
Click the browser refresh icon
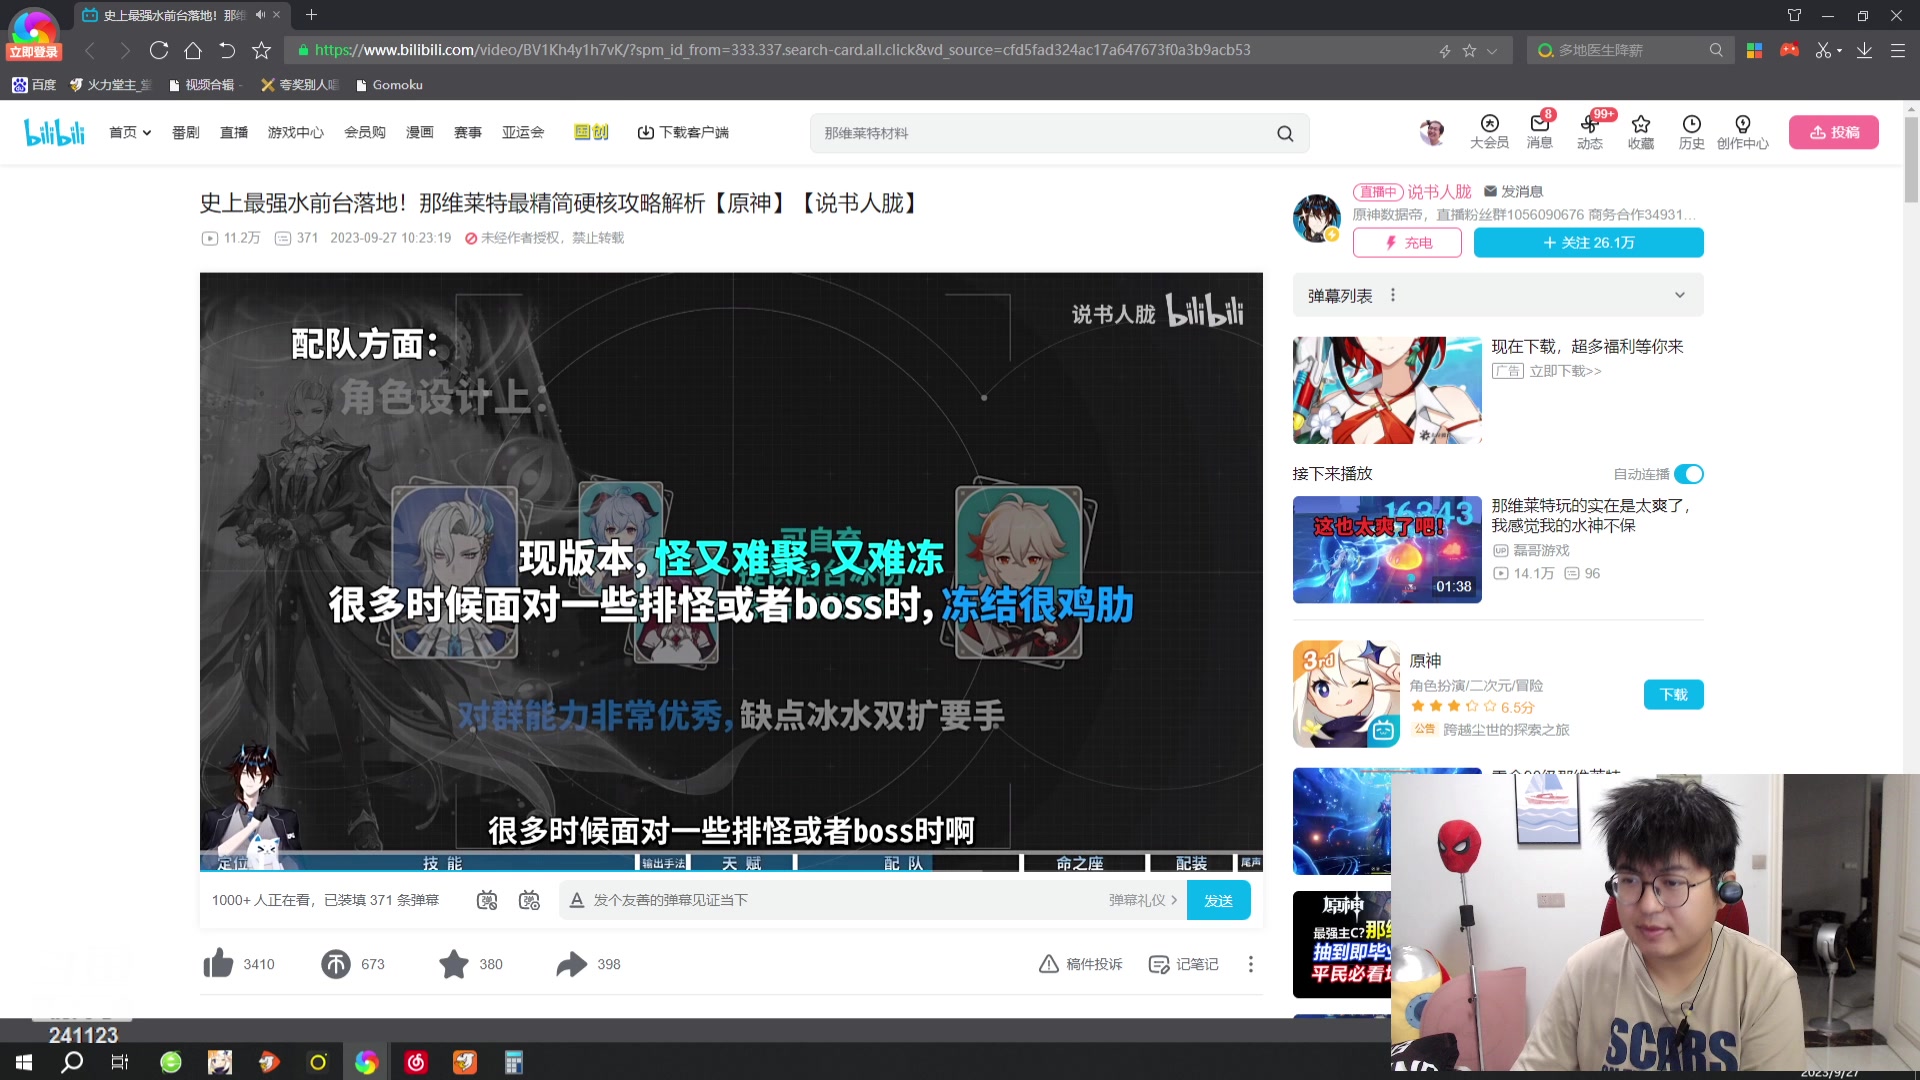tap(158, 50)
